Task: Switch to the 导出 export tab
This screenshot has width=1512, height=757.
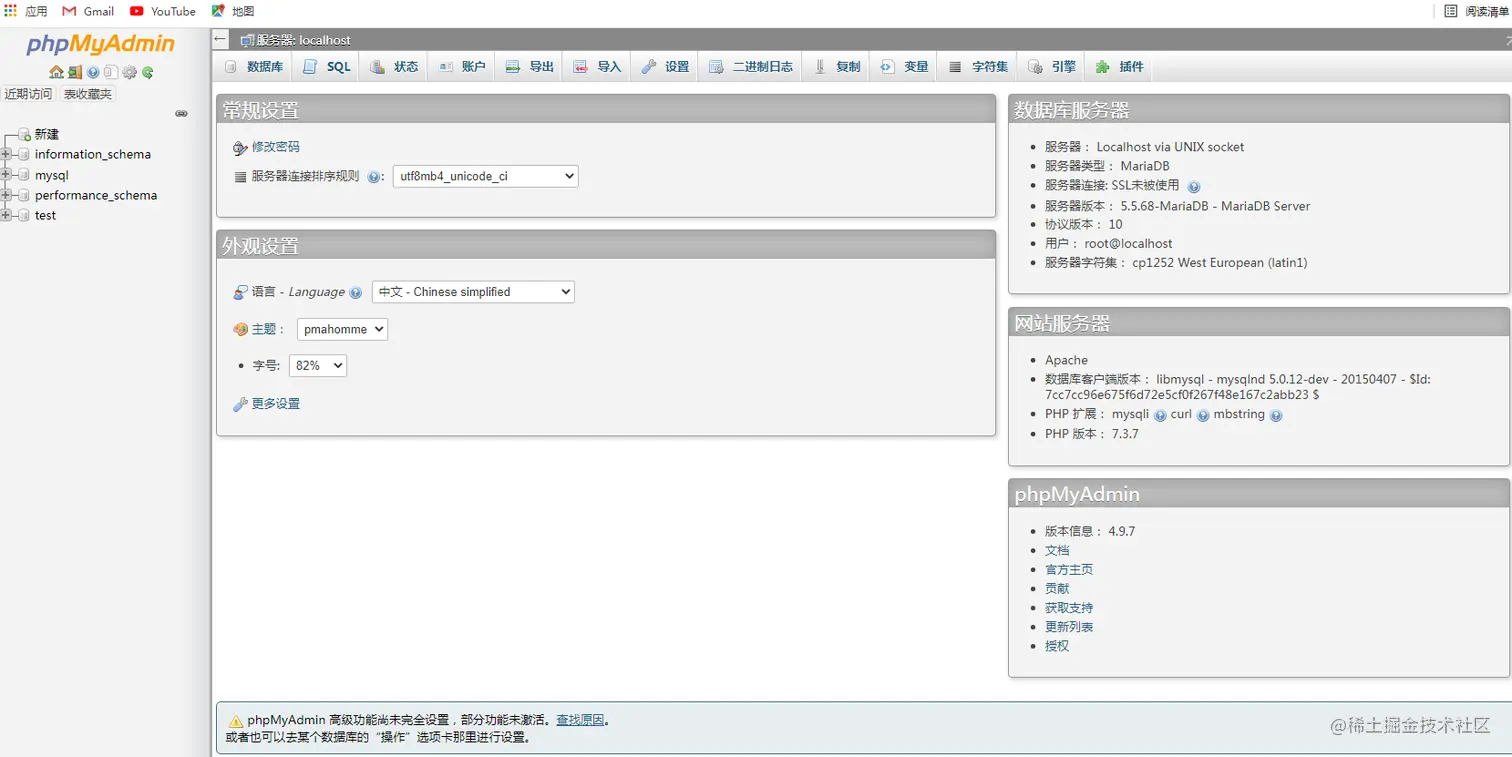Action: 530,67
